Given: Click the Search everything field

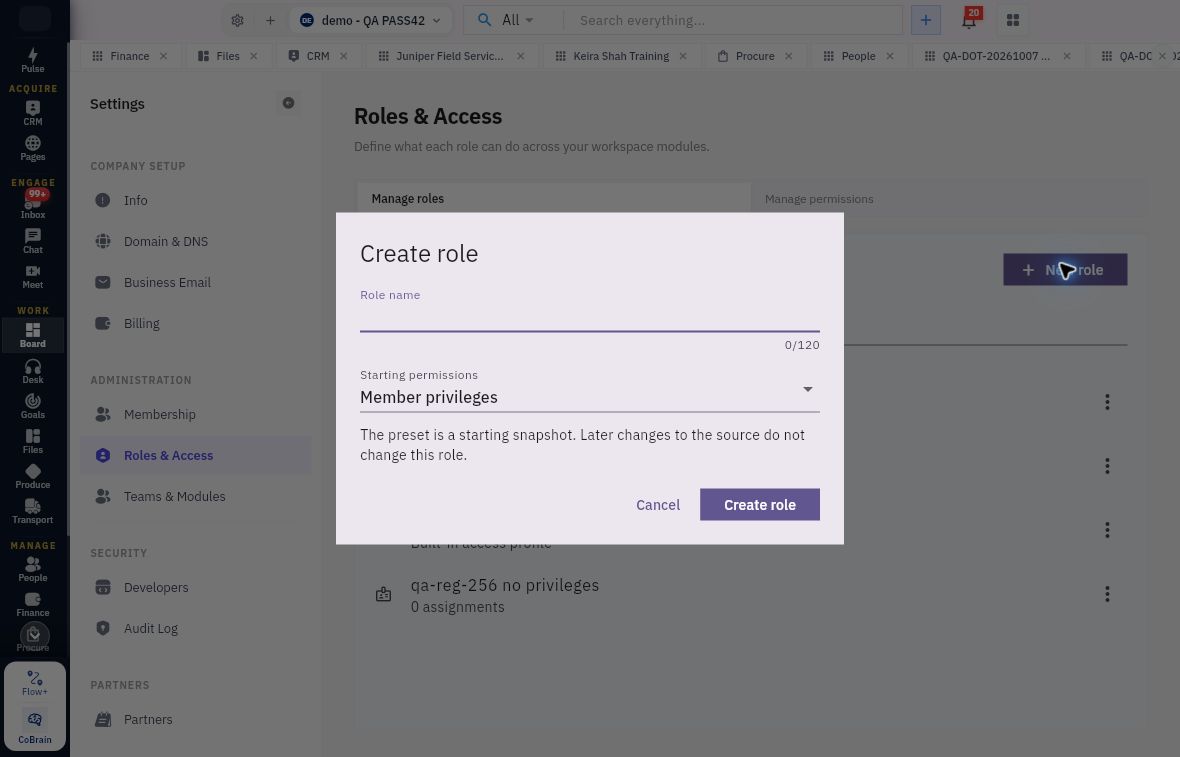Looking at the screenshot, I should [x=732, y=20].
